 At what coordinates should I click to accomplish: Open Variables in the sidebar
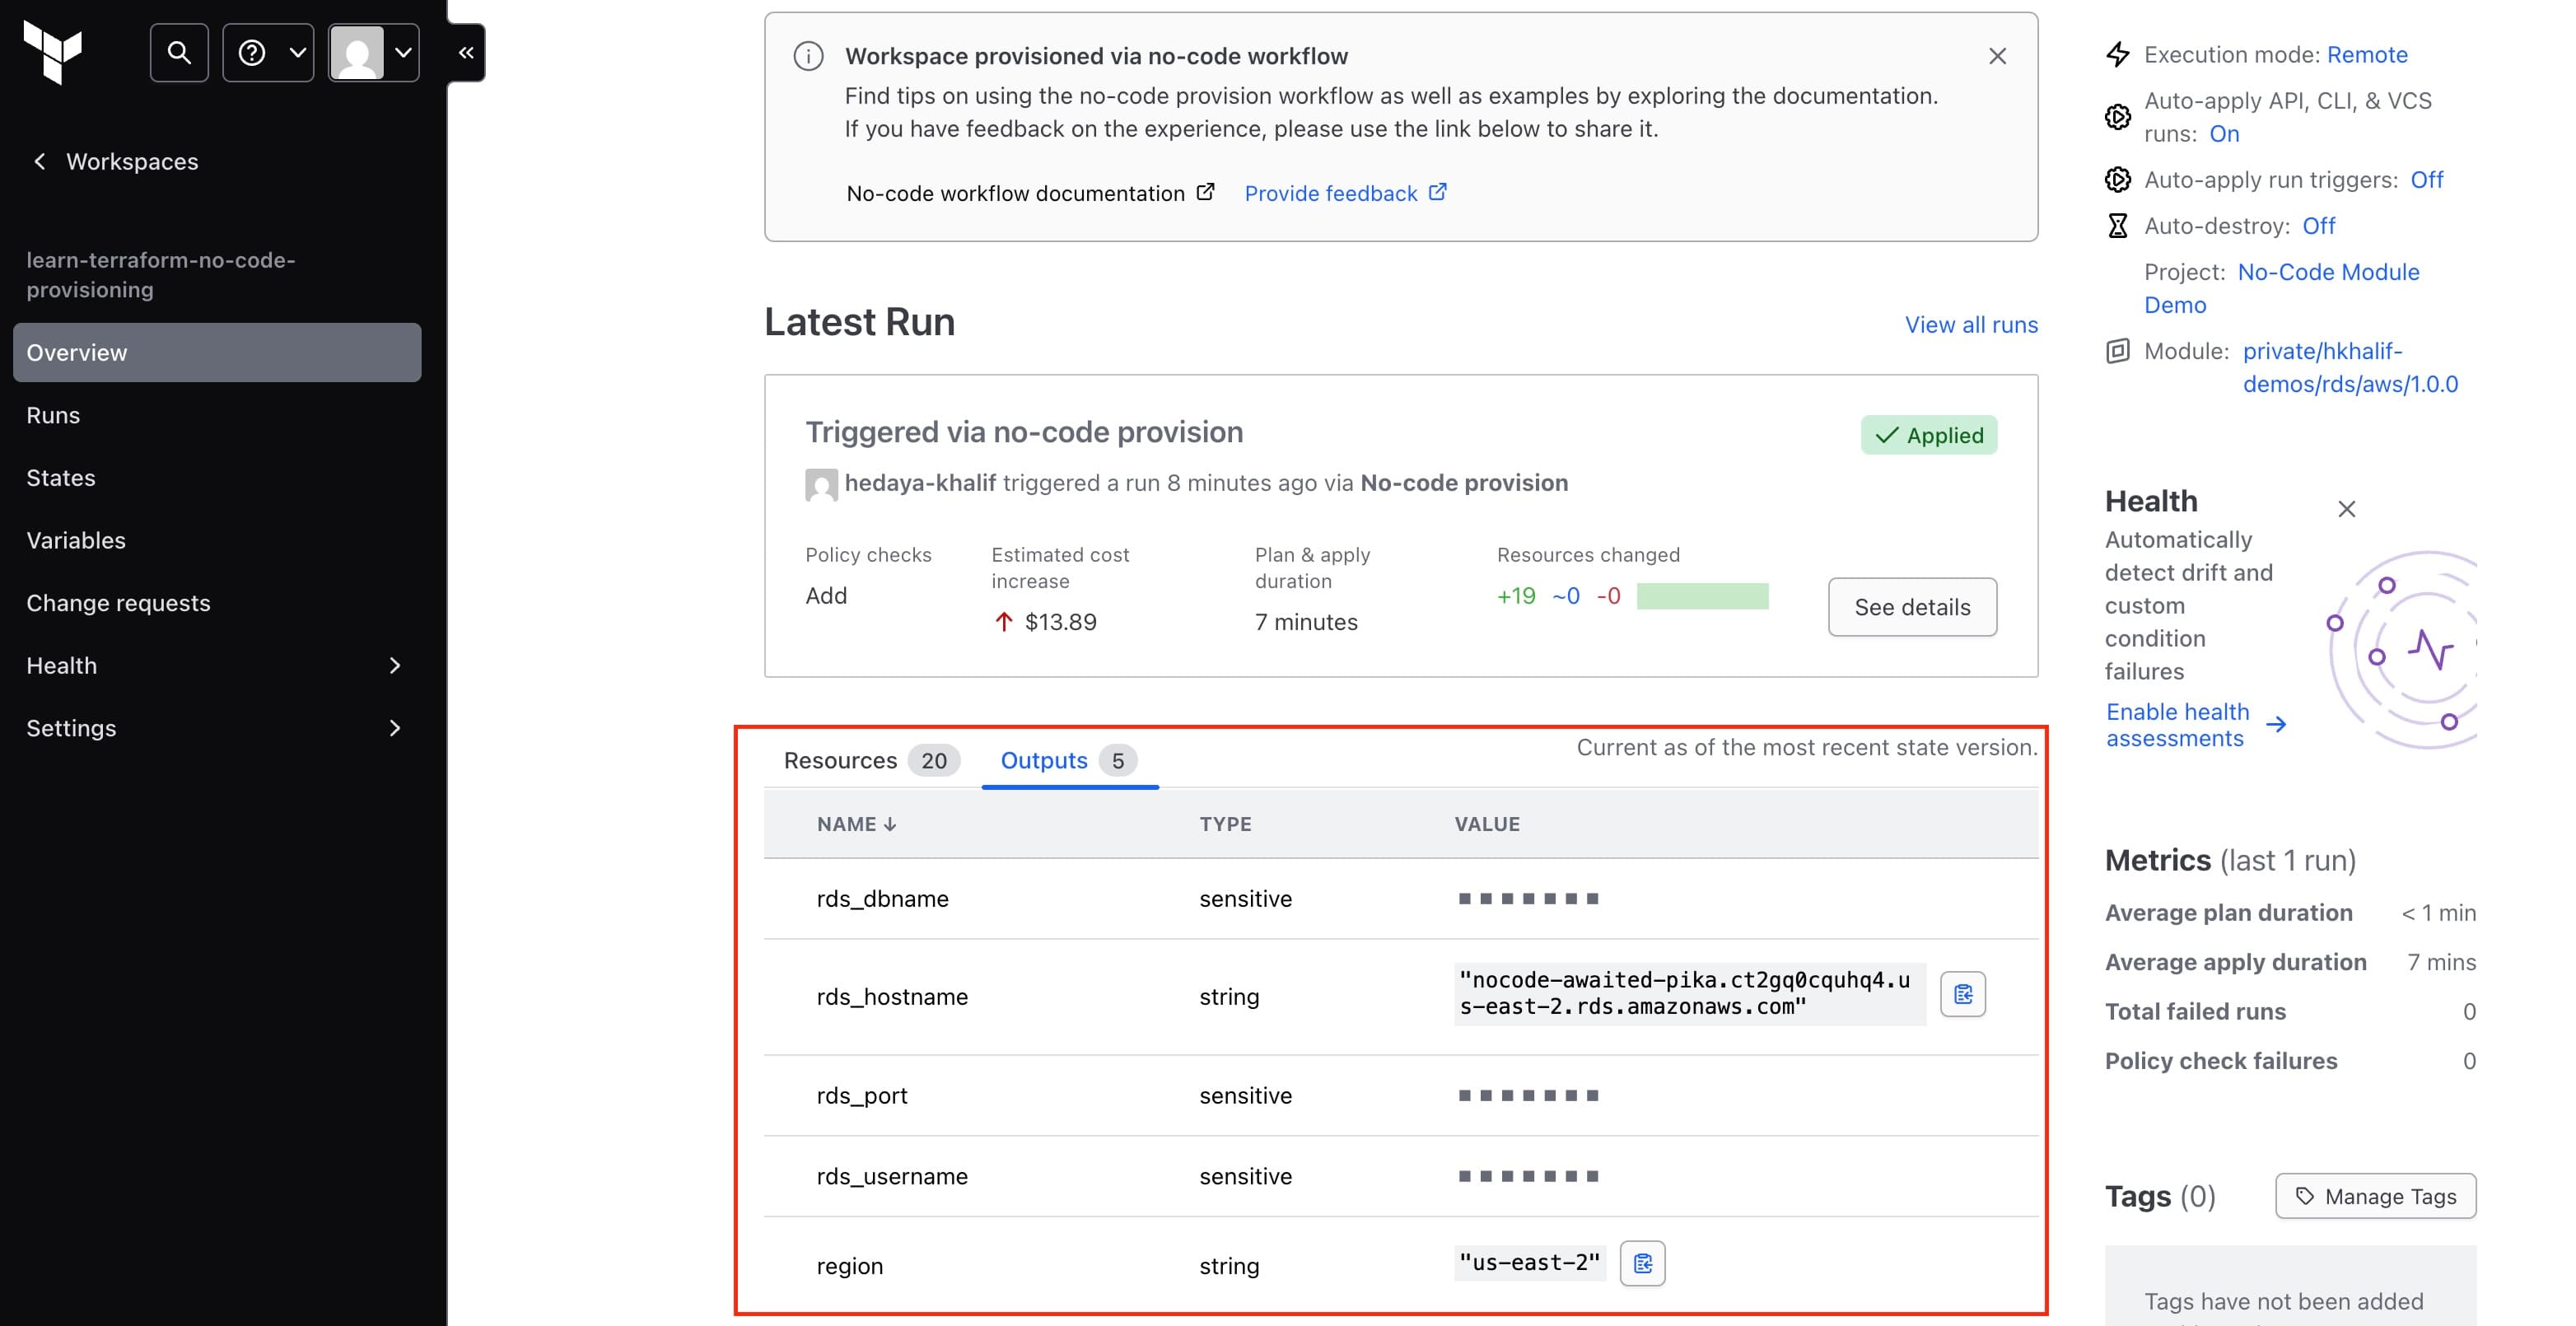(76, 540)
